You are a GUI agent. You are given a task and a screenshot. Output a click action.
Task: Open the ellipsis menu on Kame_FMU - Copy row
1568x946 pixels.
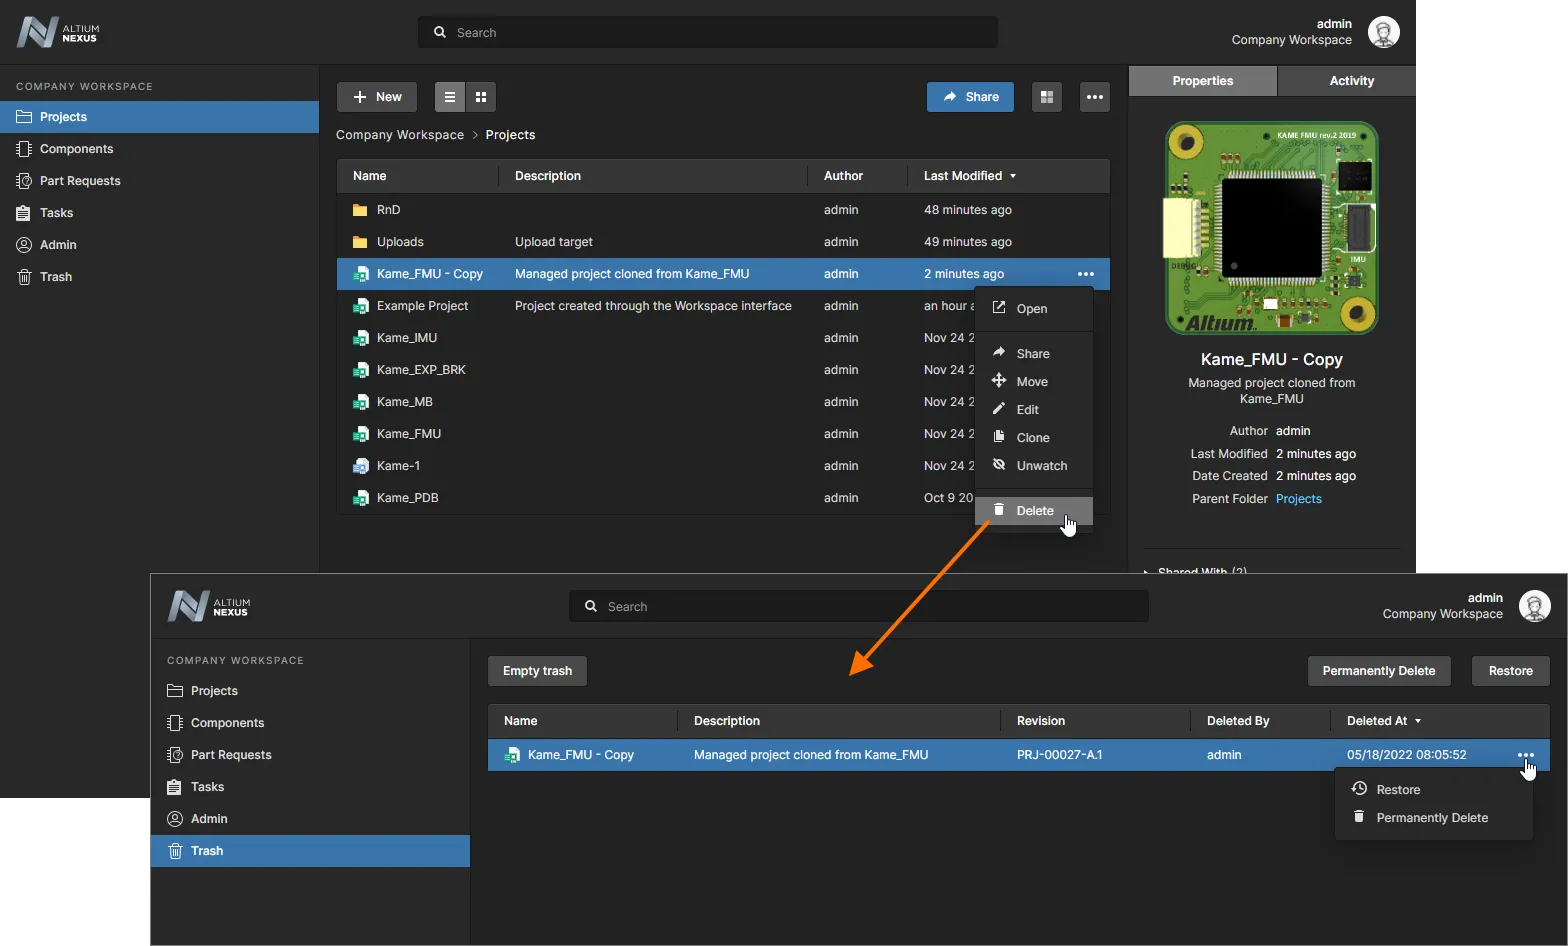tap(1086, 274)
